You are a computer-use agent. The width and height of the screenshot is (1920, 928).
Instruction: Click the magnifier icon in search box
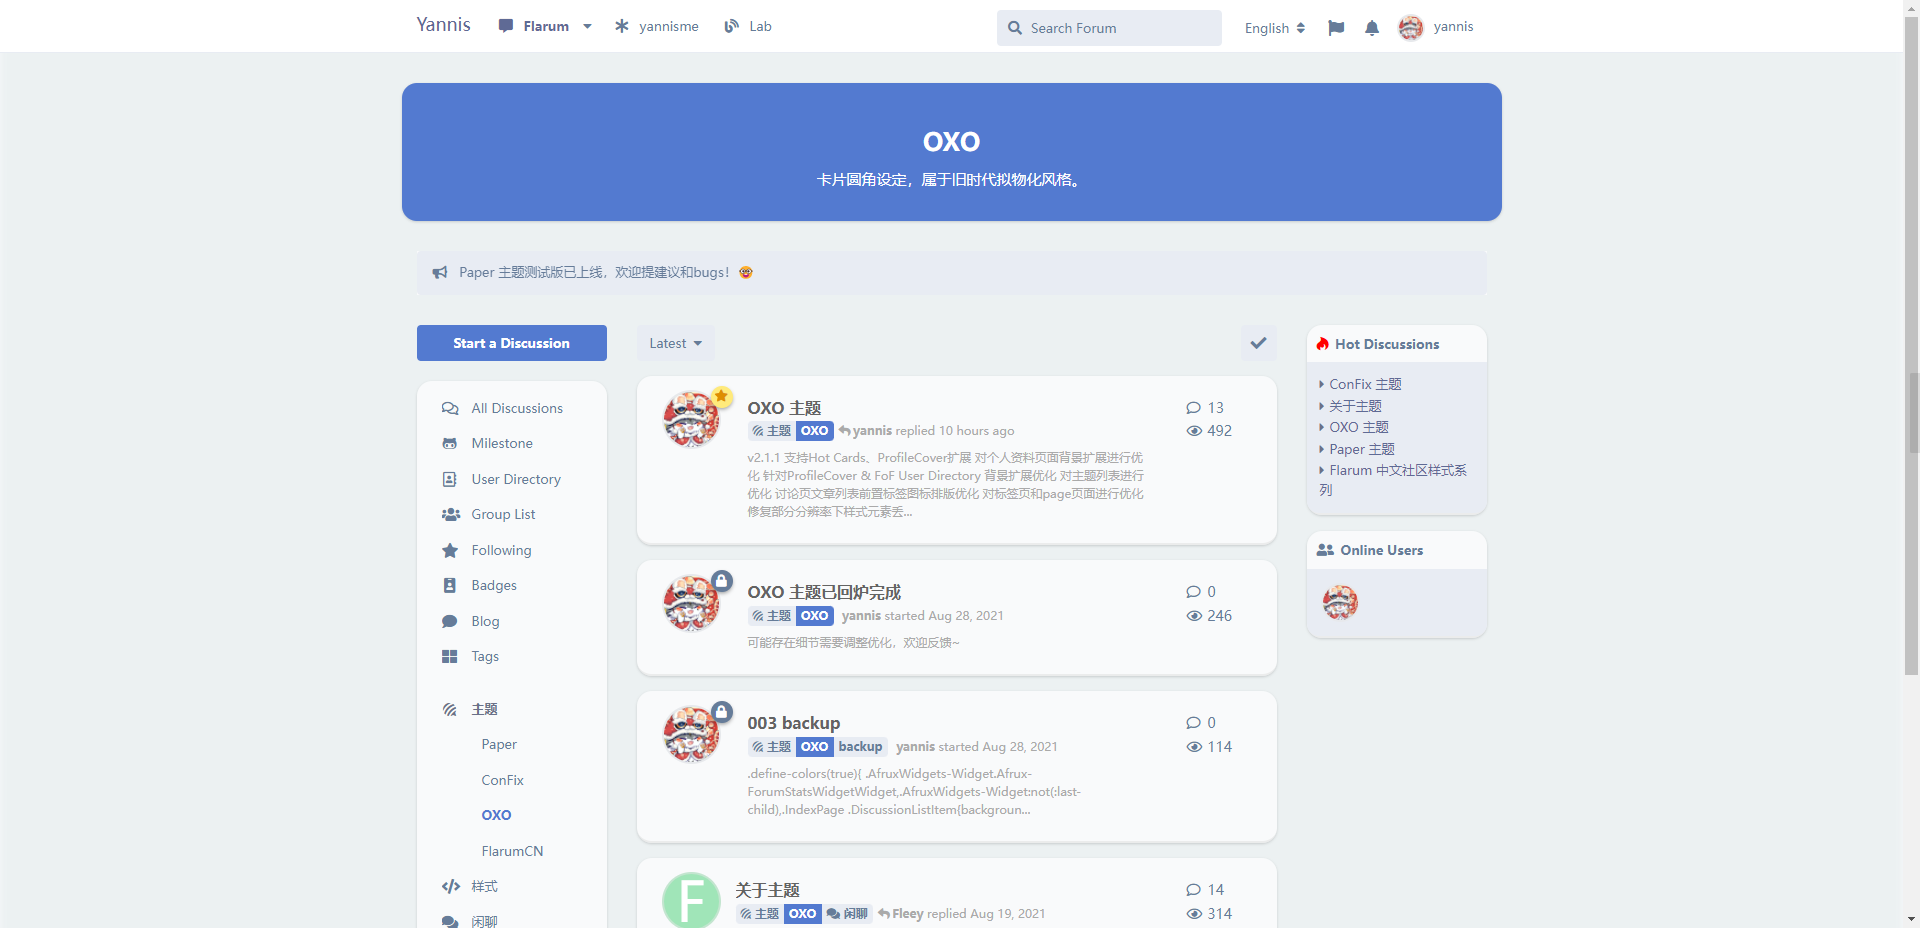click(x=1015, y=28)
